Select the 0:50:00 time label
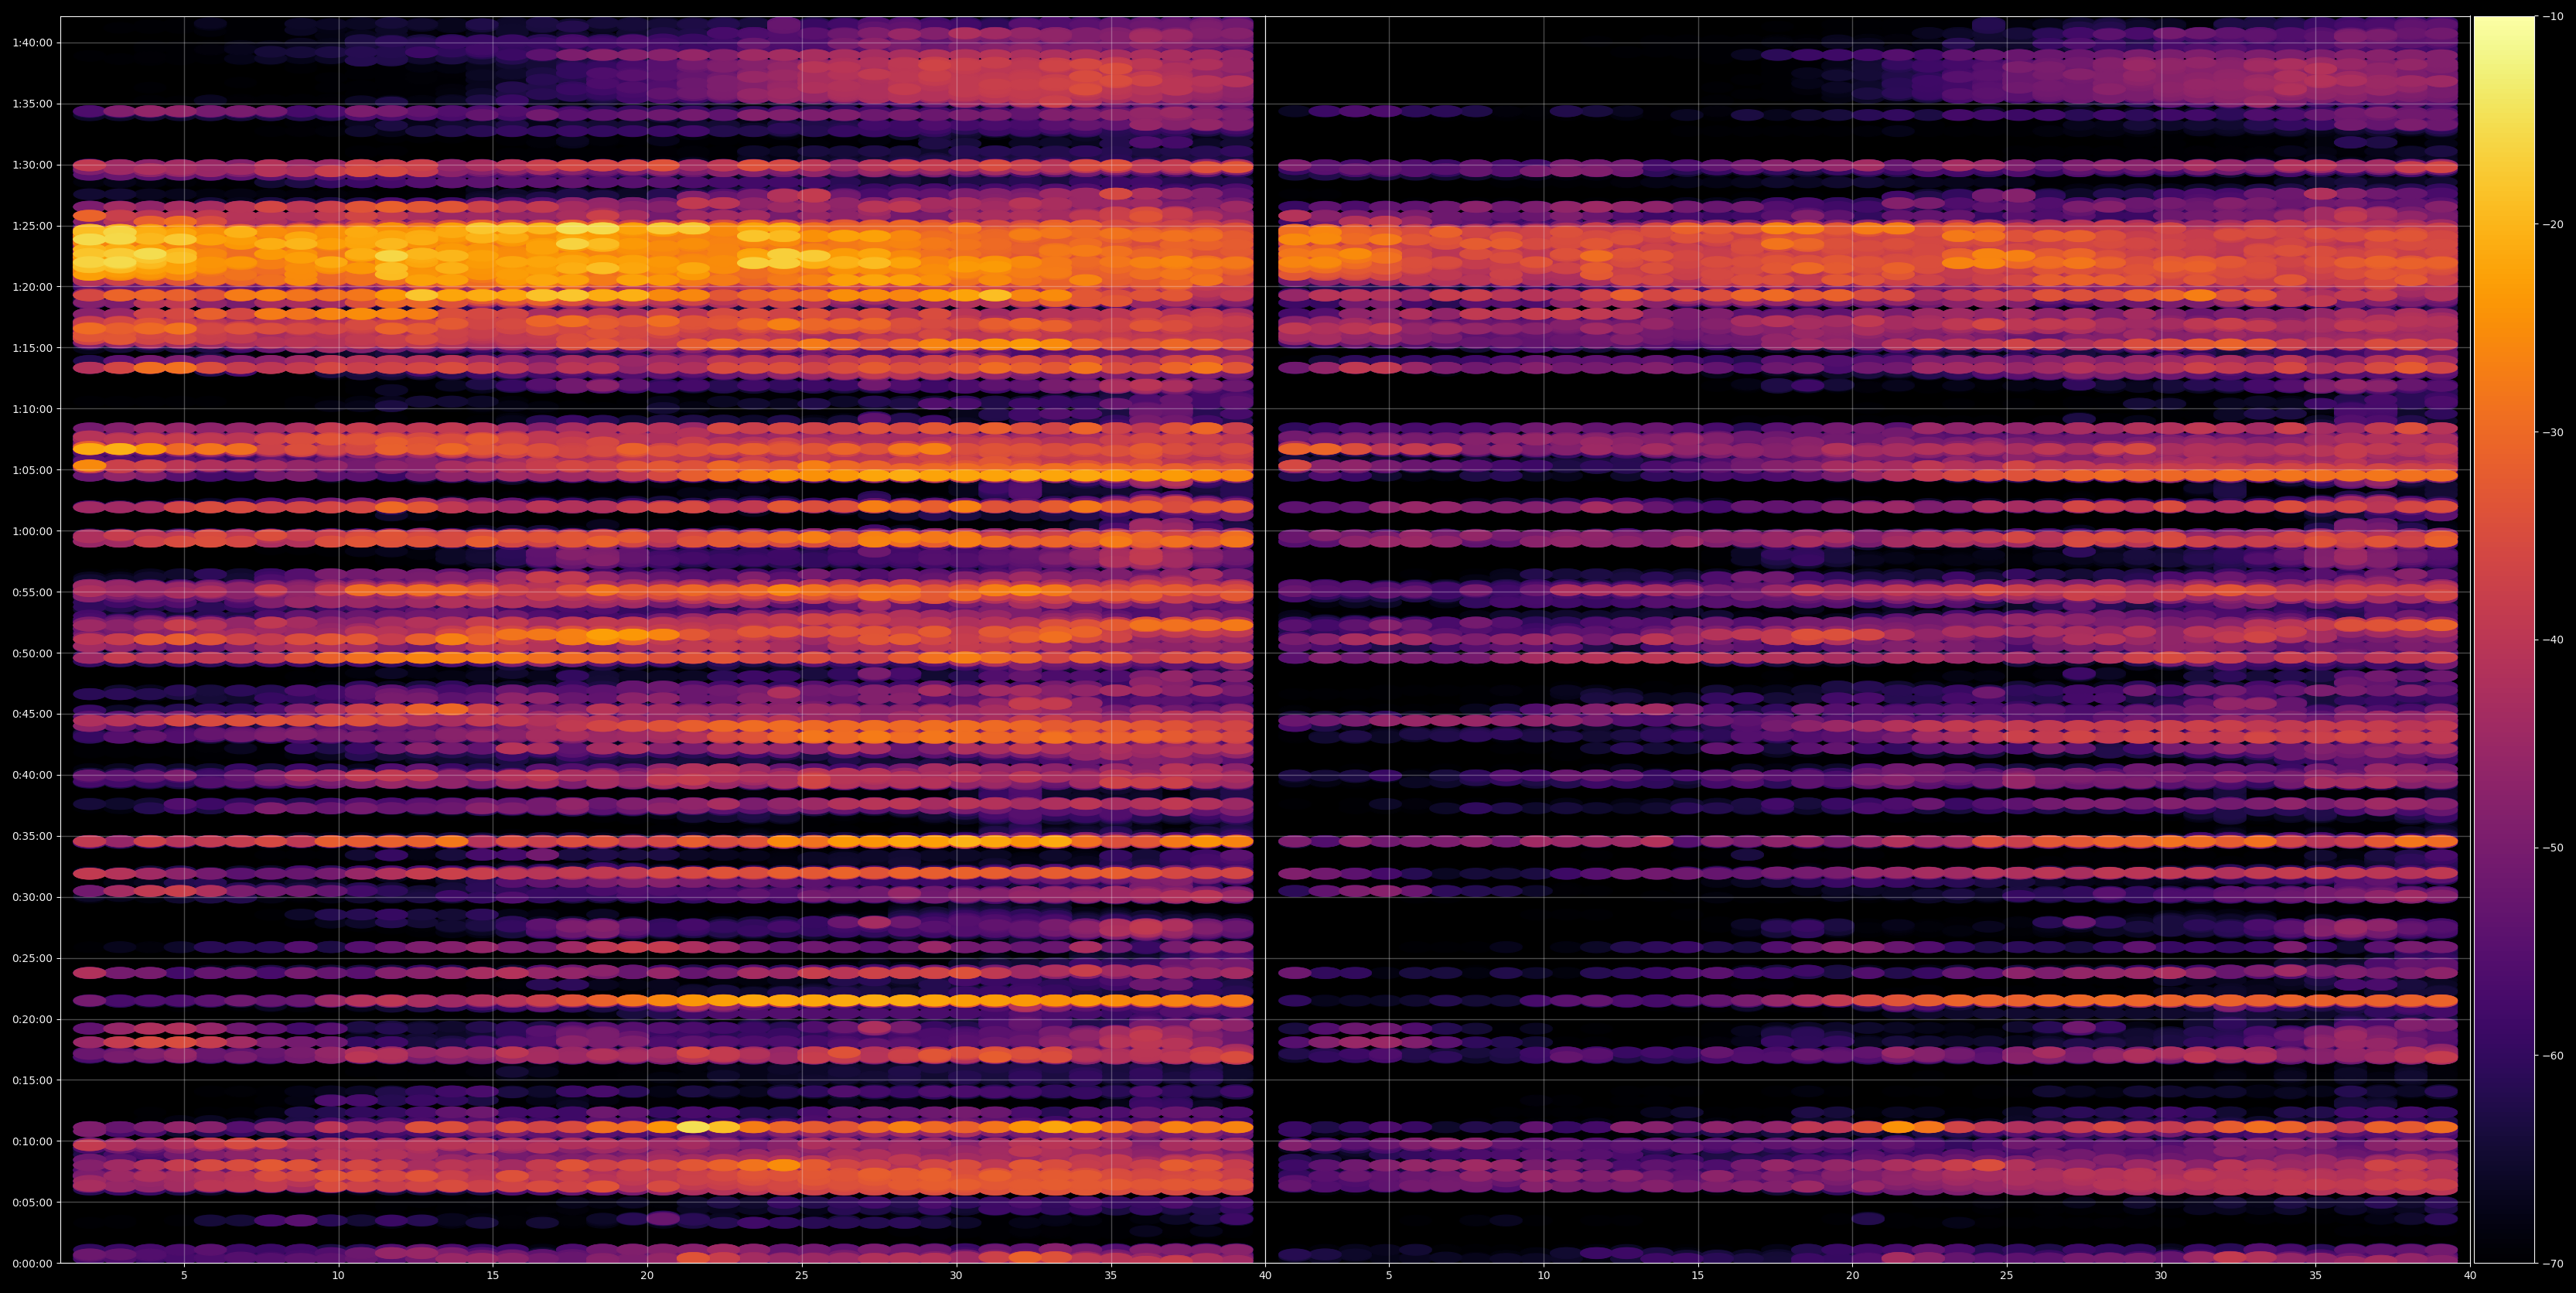Viewport: 2576px width, 1293px height. pyautogui.click(x=32, y=653)
